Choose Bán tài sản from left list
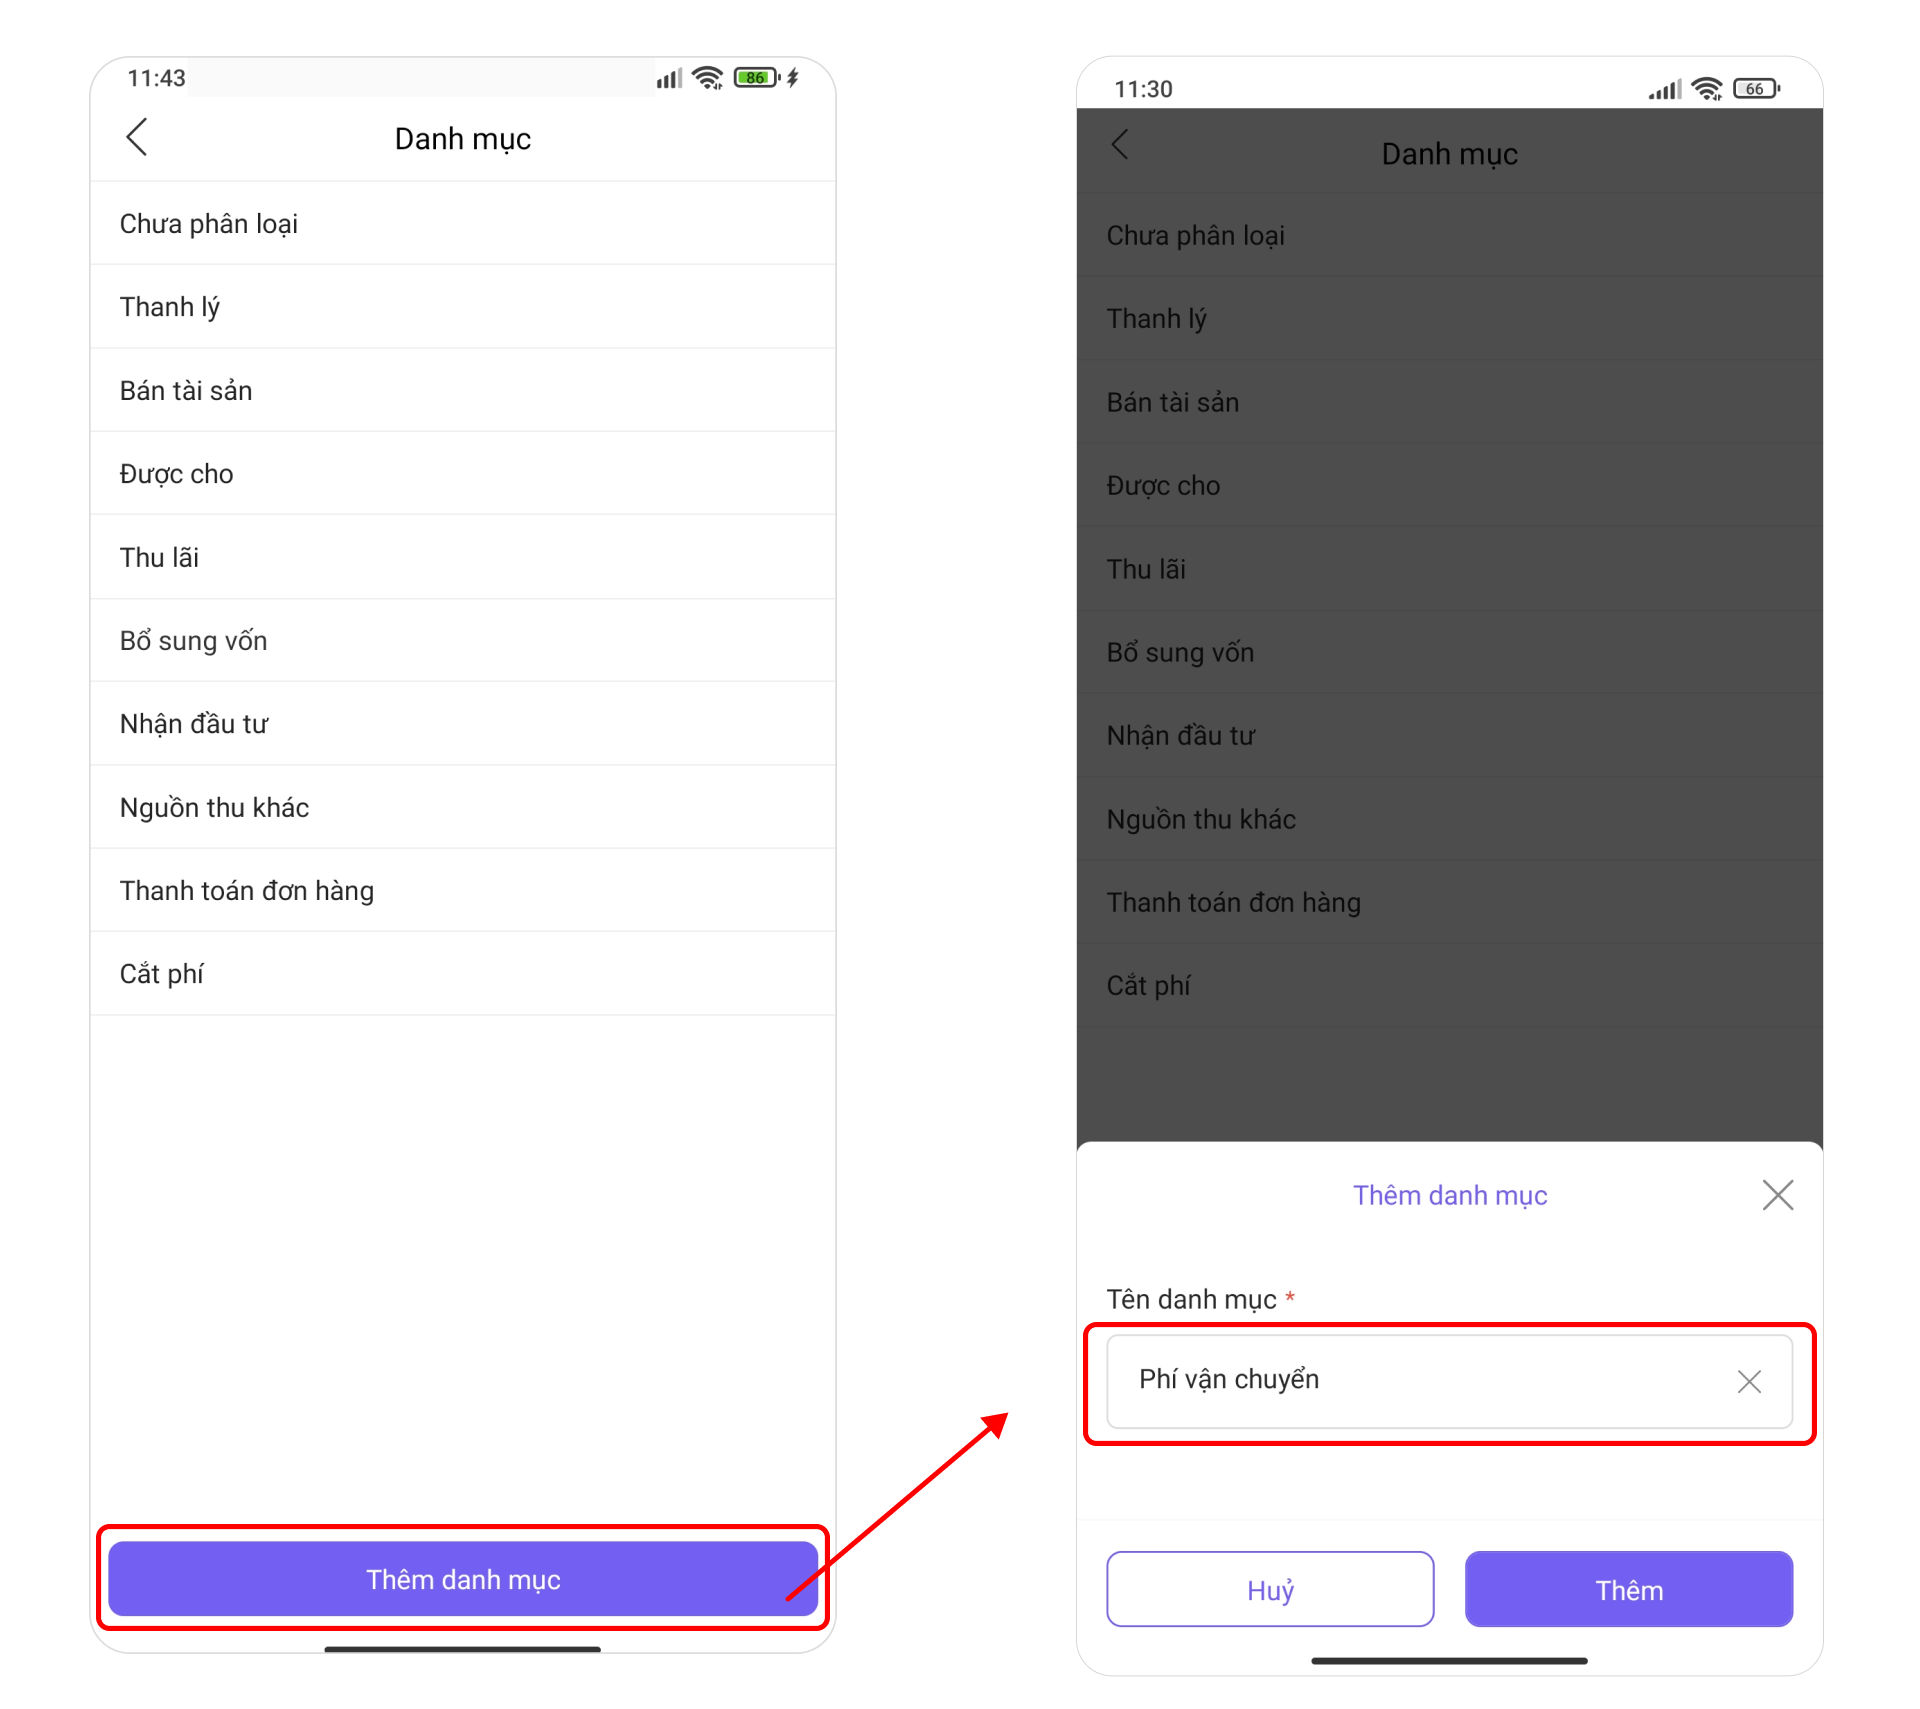 [x=463, y=390]
